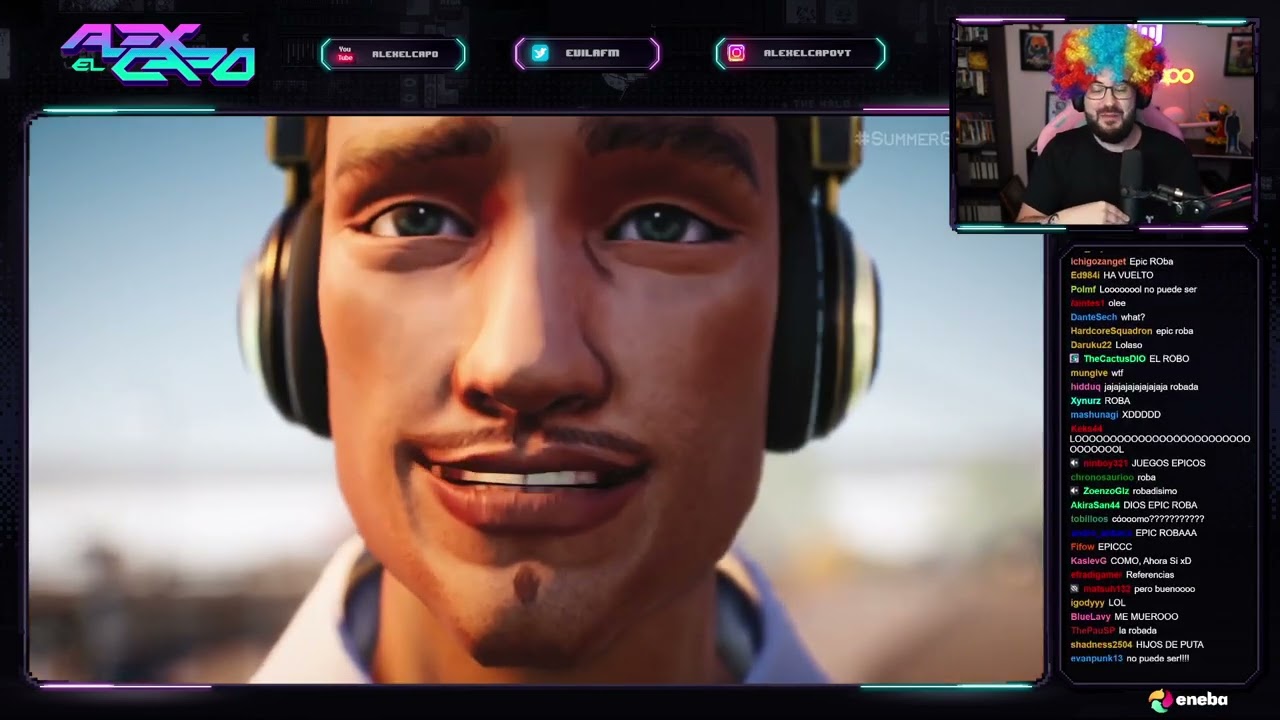This screenshot has width=1280, height=720.
Task: Click the Twitter bird icon
Action: pyautogui.click(x=540, y=53)
